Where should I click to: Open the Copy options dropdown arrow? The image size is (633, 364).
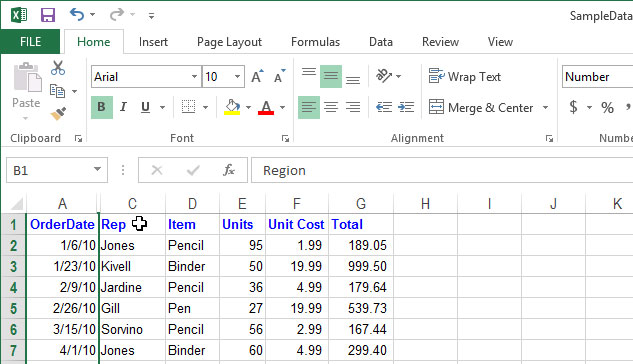(74, 92)
